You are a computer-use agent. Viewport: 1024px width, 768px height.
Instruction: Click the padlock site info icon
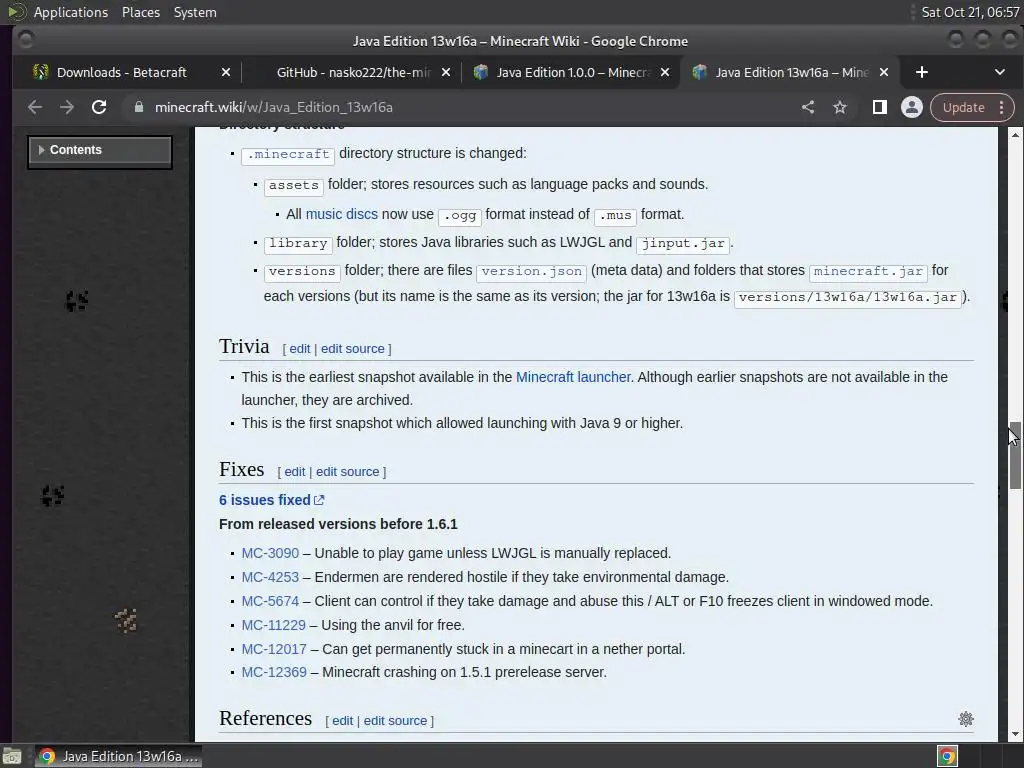138,107
